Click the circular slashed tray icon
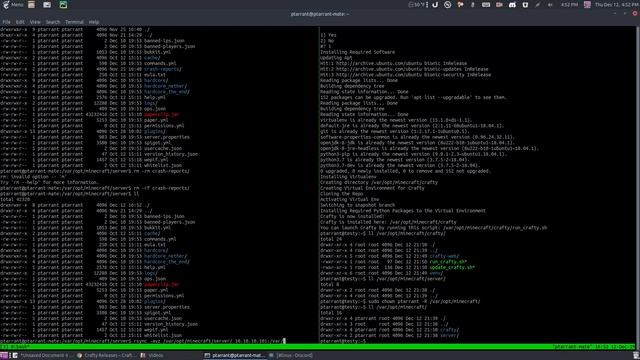This screenshot has width=640, height=360. point(448,5)
